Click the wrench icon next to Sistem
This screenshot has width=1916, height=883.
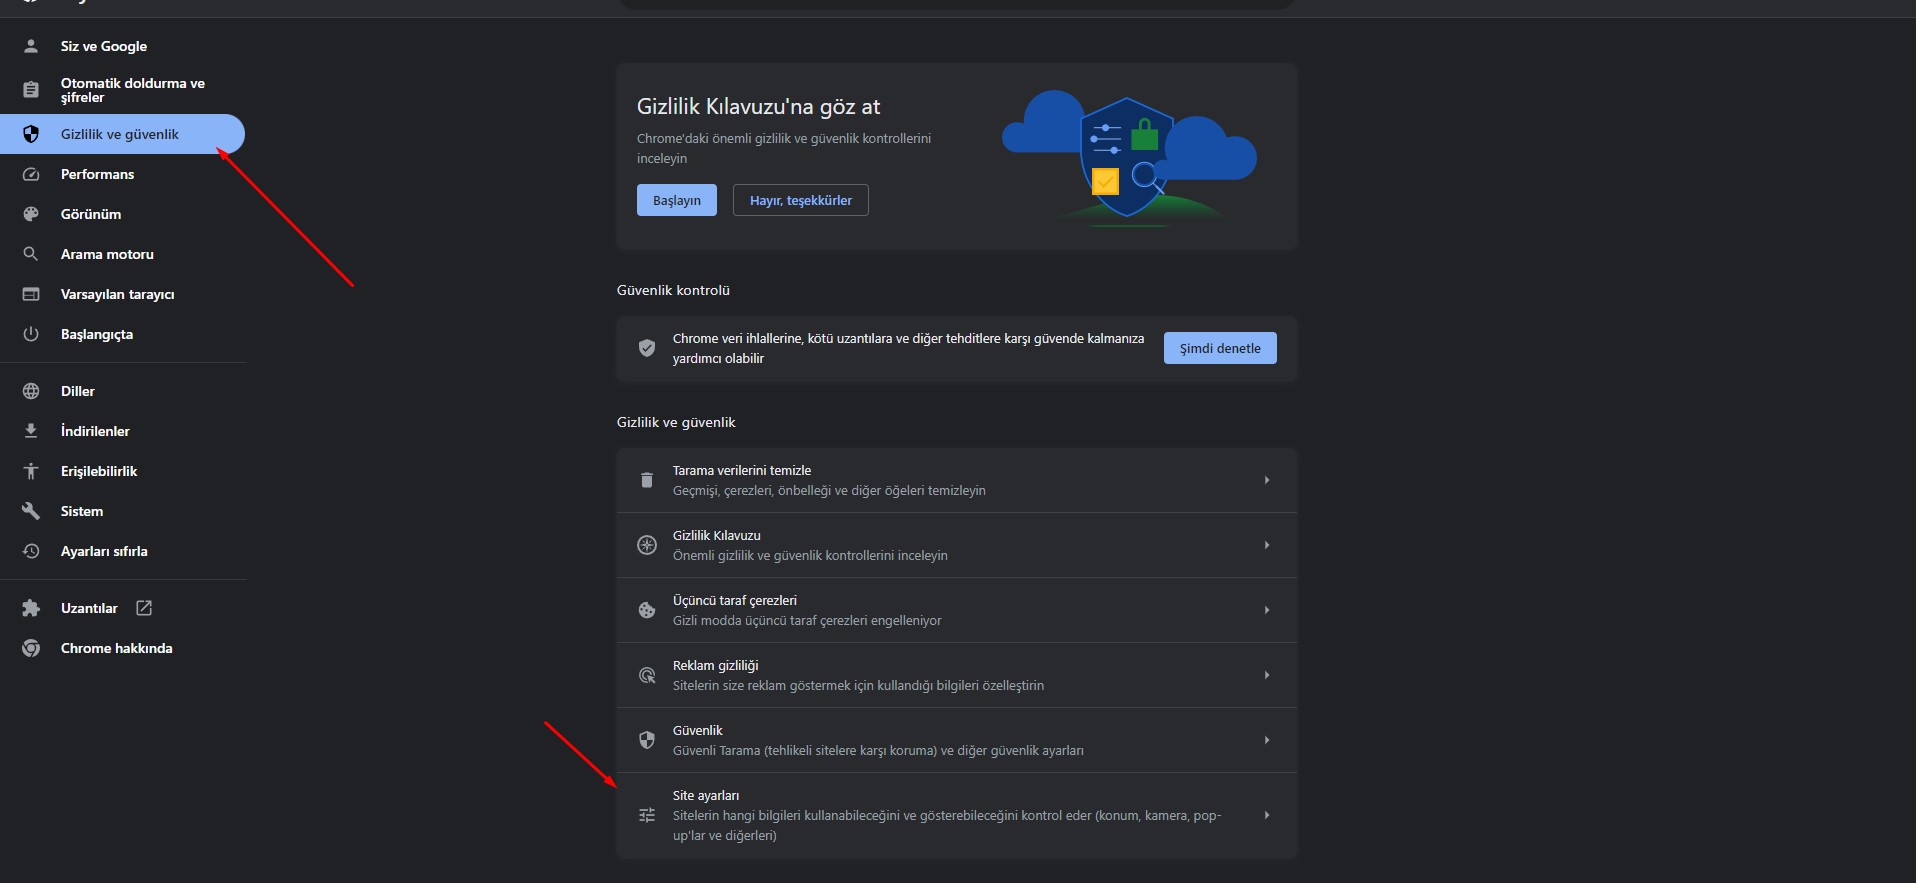(31, 511)
